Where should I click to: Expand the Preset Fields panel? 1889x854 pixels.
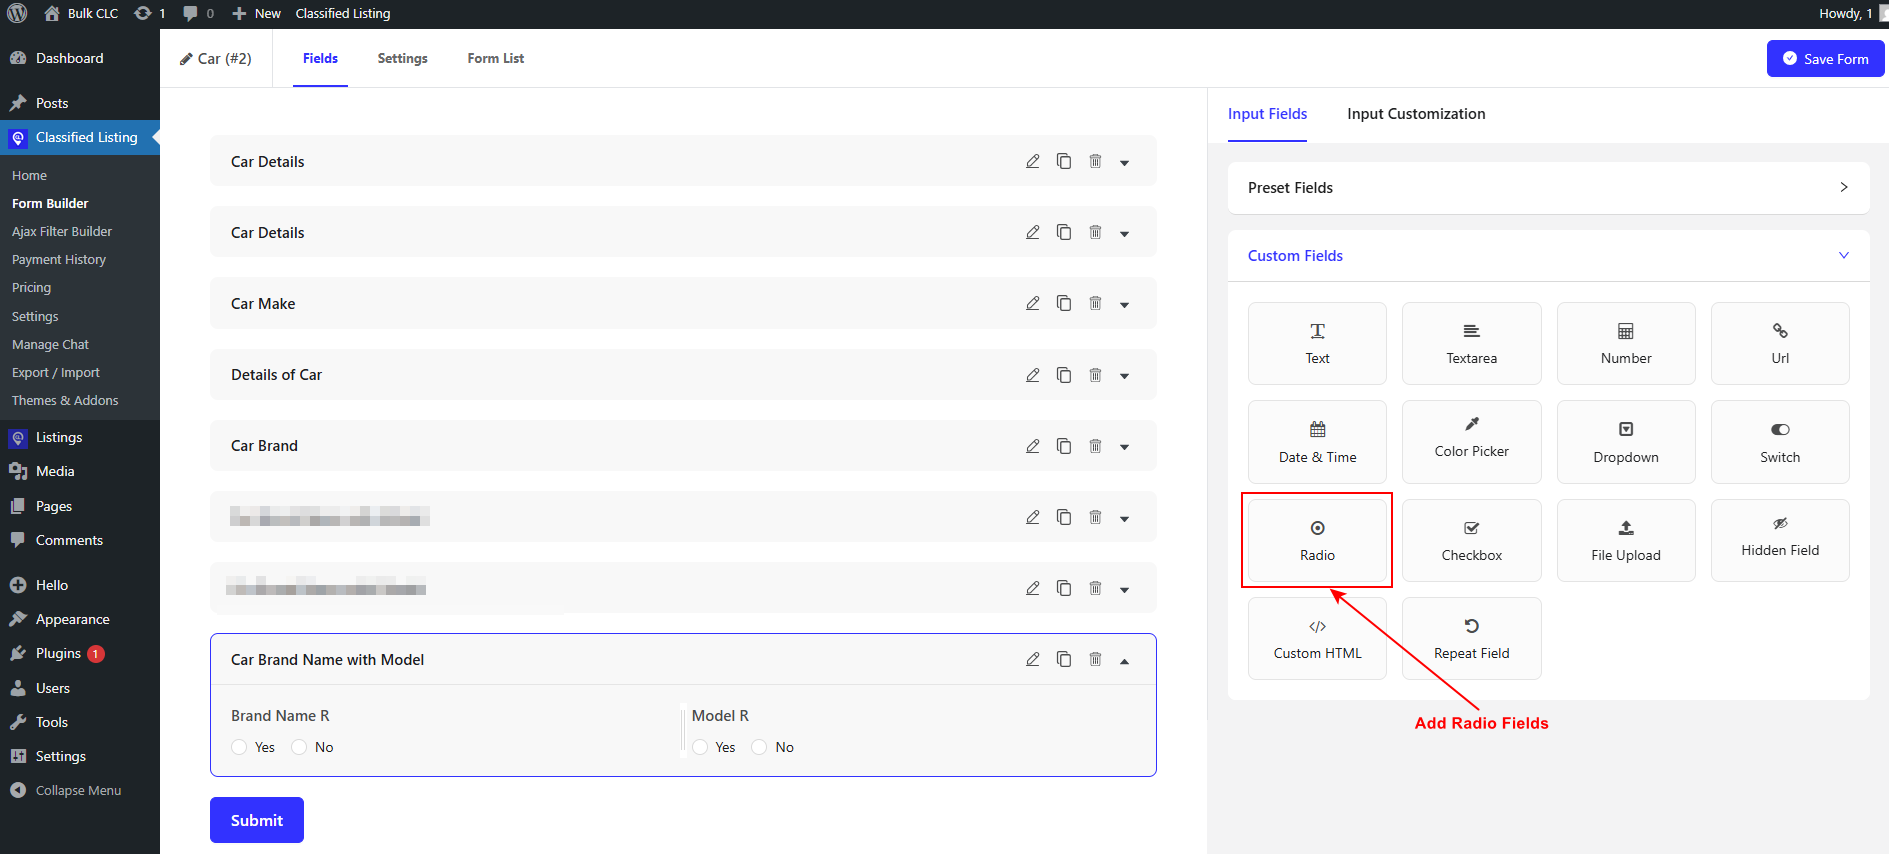point(1548,188)
